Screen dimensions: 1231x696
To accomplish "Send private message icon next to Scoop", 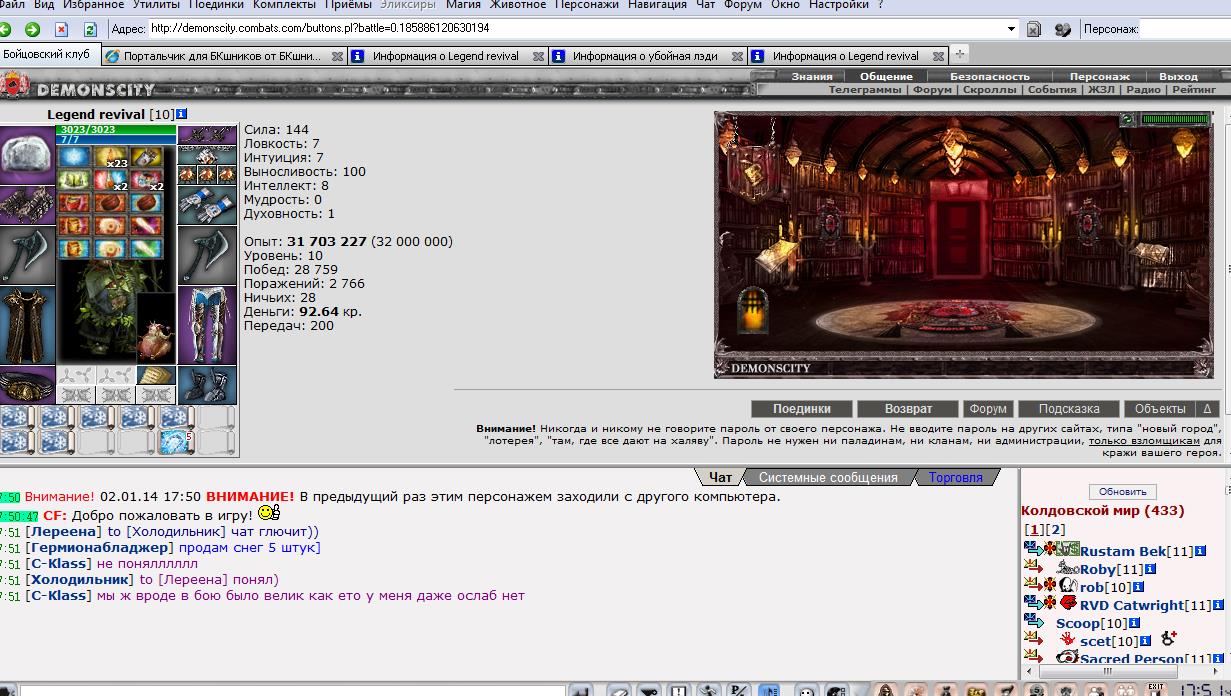I will (x=1033, y=623).
